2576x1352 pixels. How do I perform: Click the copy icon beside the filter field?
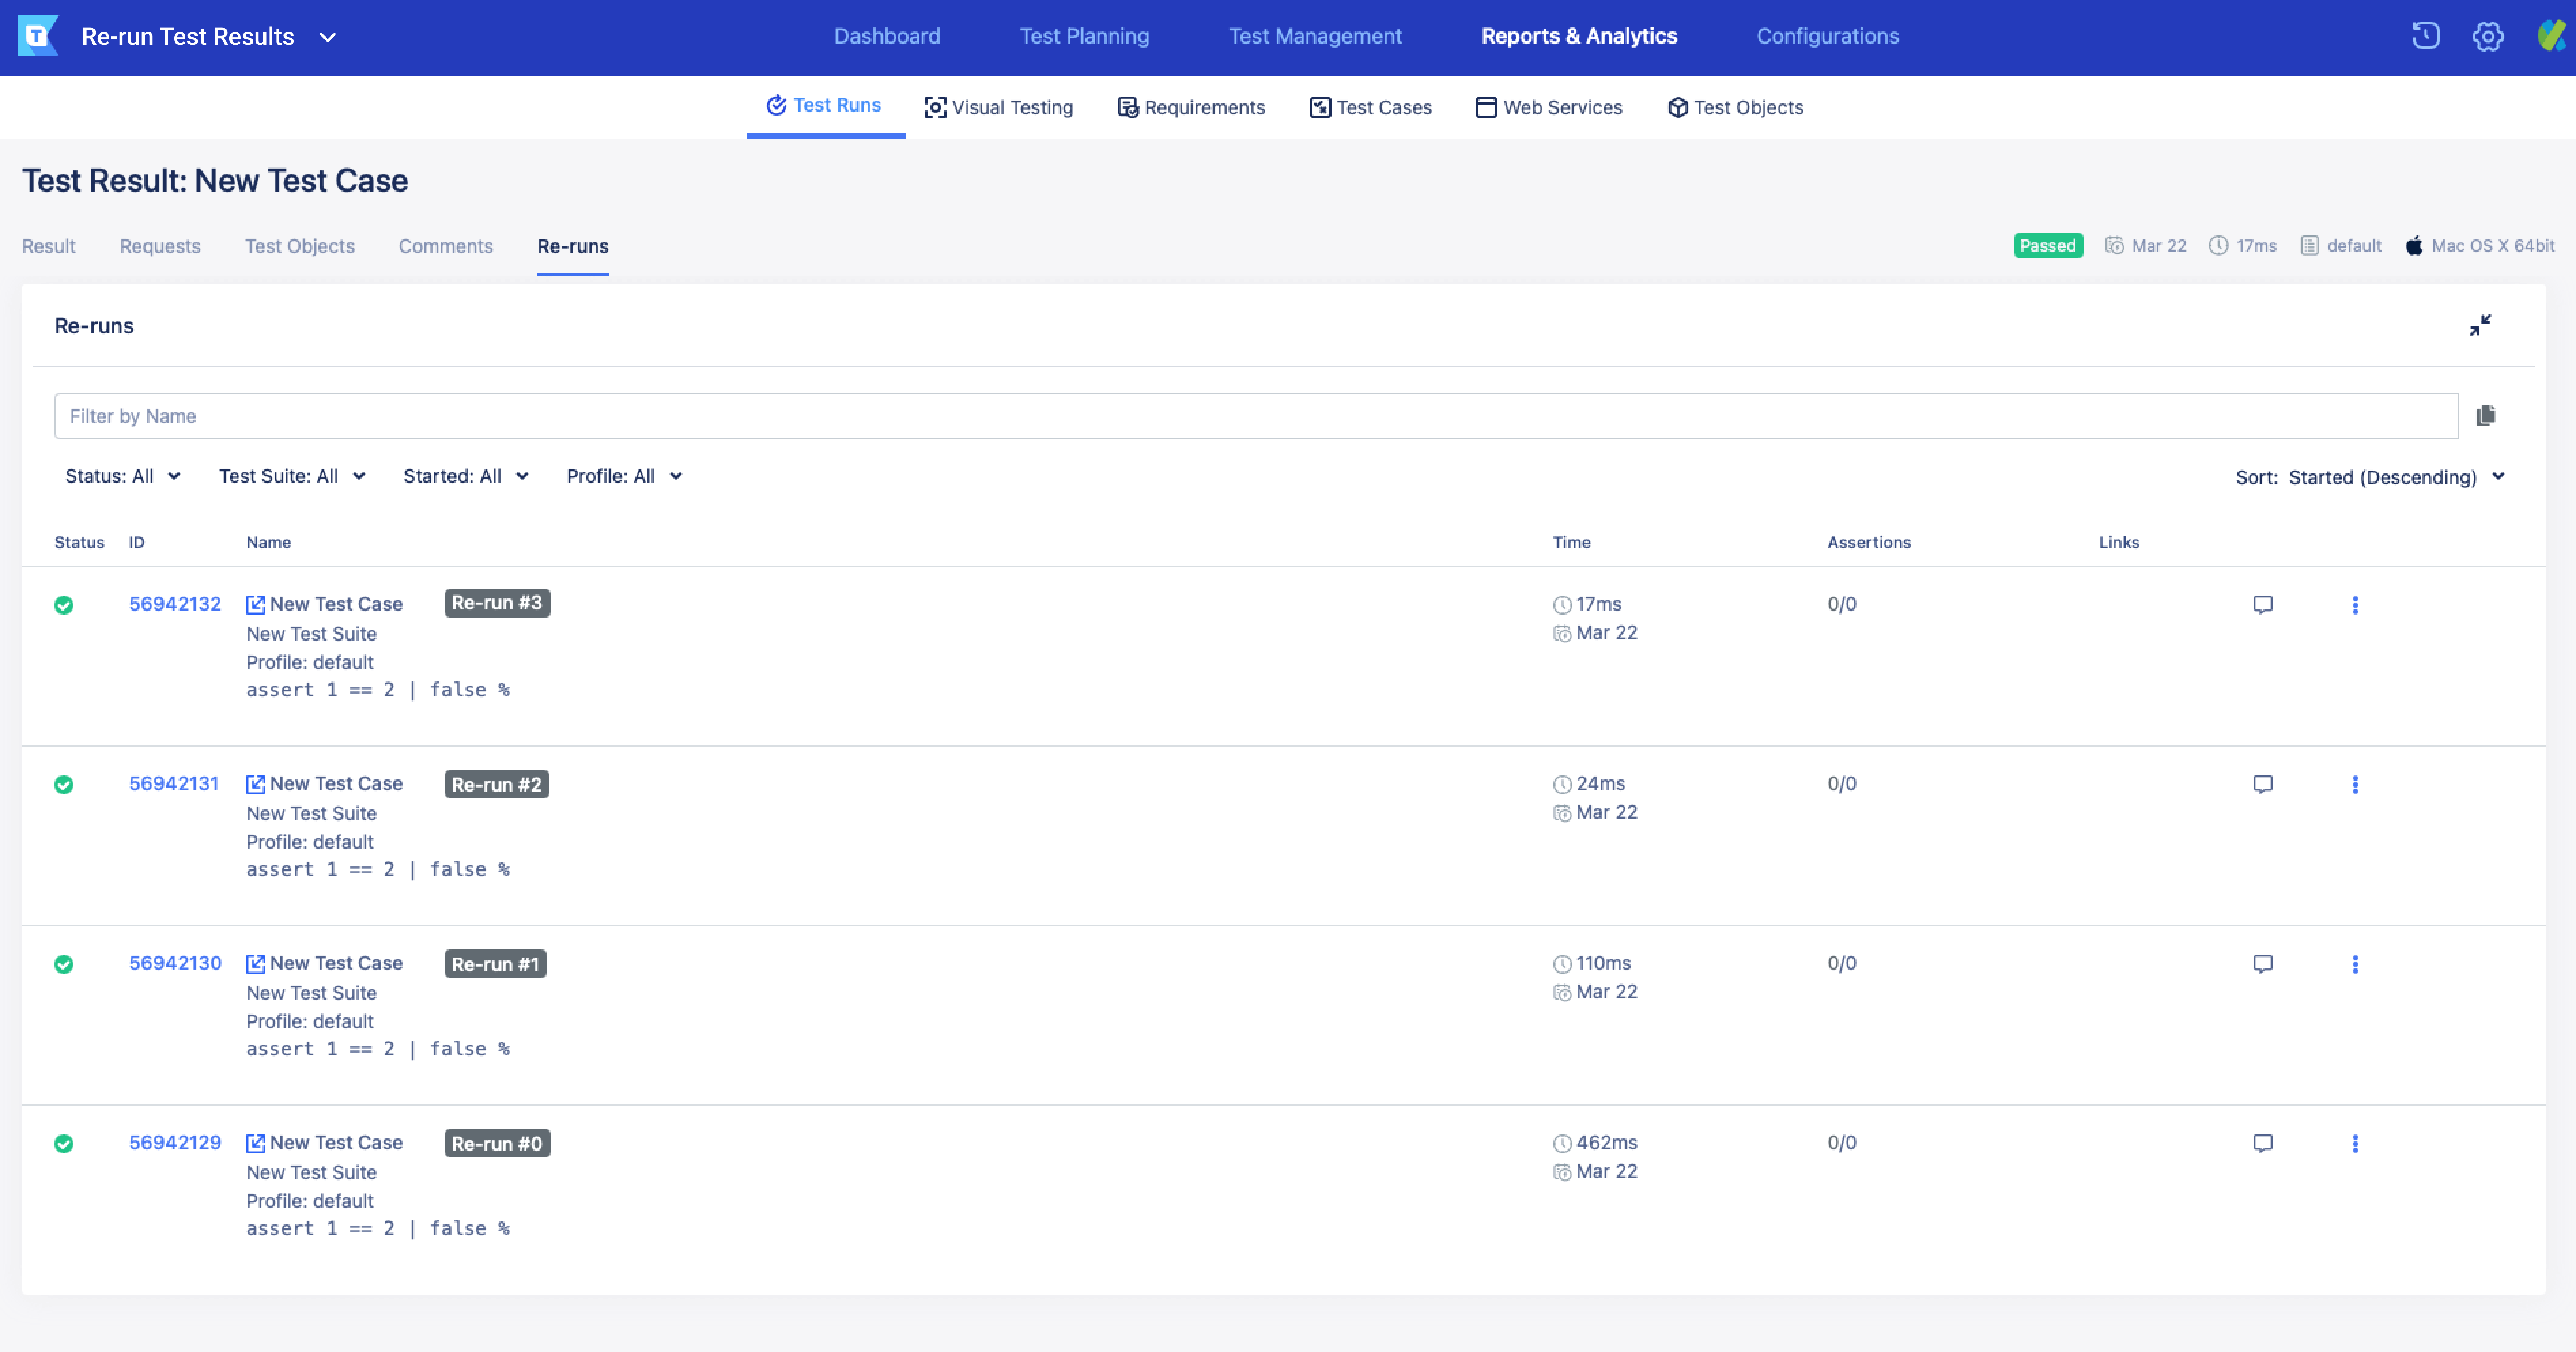pyautogui.click(x=2486, y=415)
